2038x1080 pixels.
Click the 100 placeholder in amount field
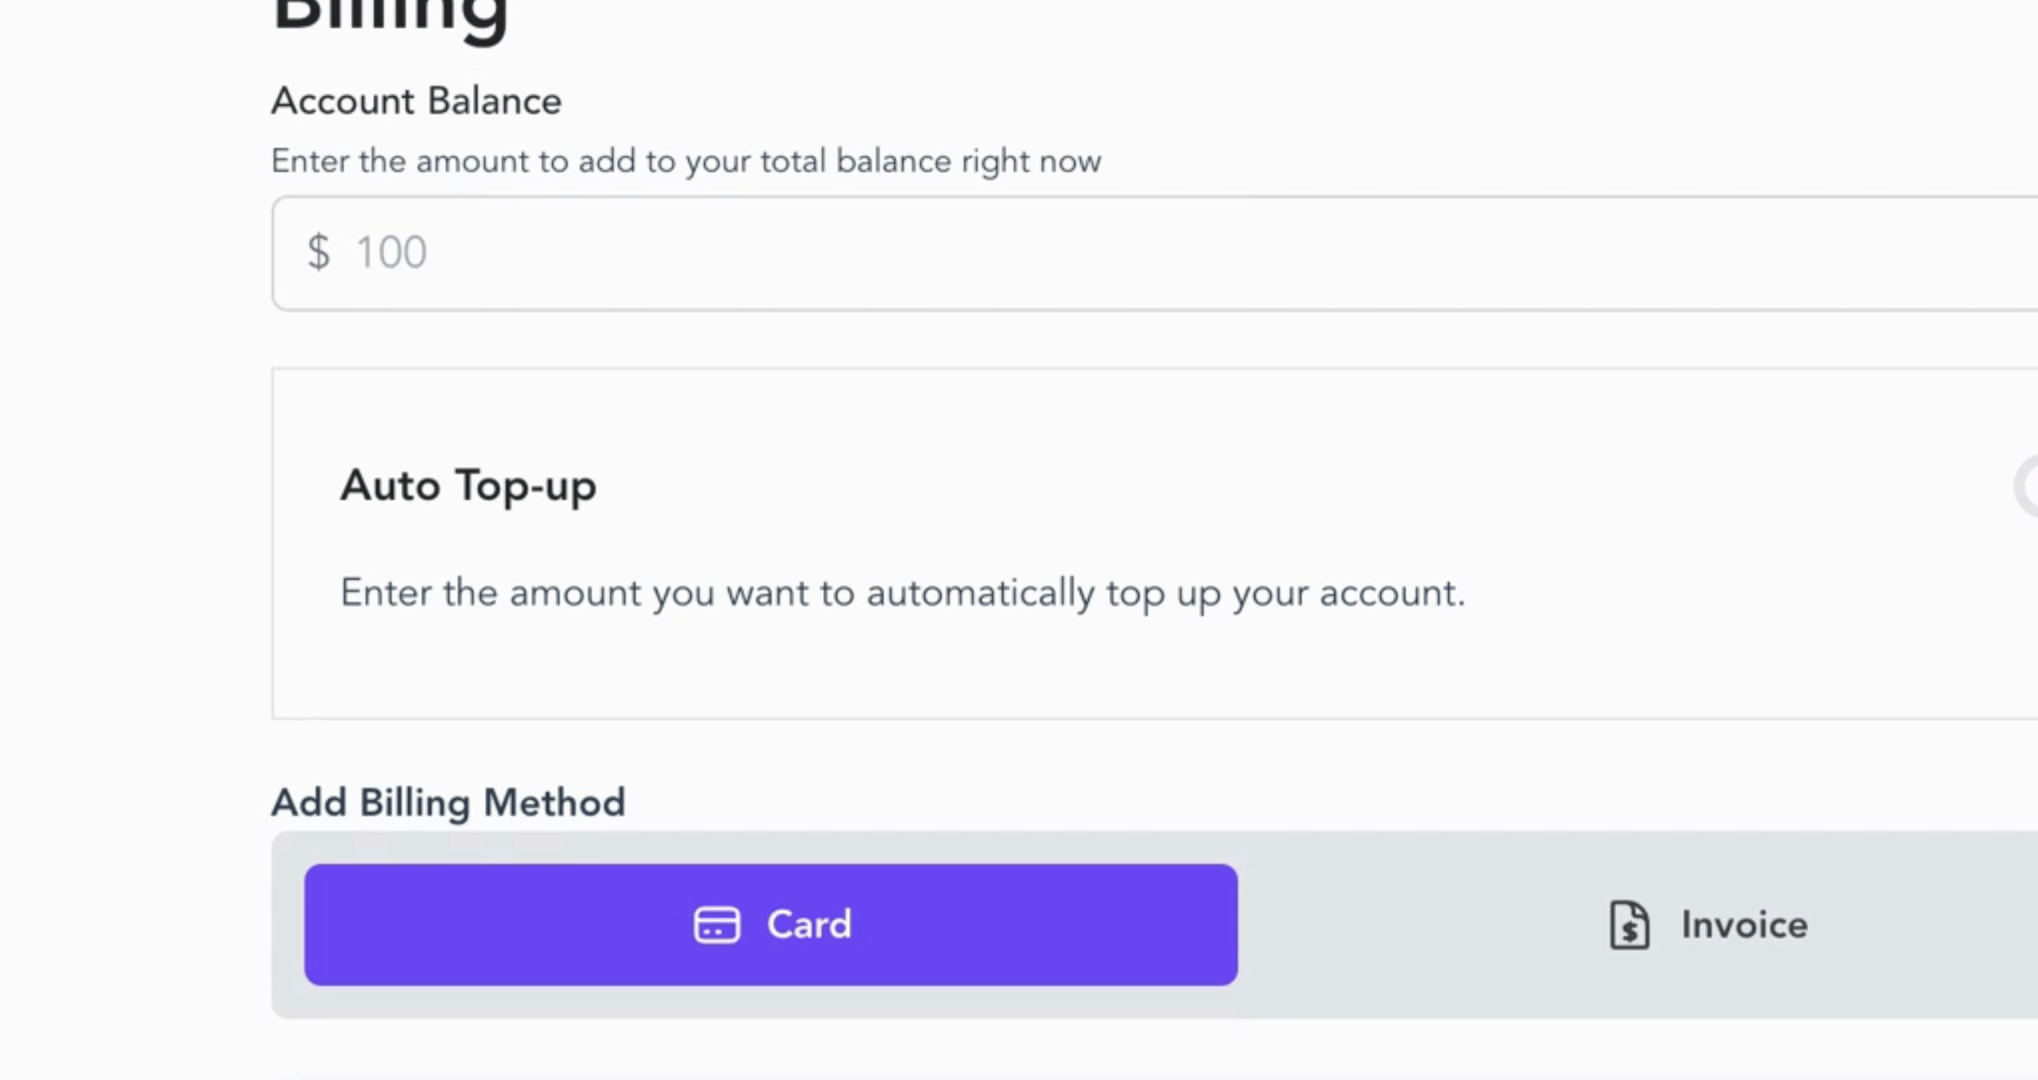tap(391, 253)
